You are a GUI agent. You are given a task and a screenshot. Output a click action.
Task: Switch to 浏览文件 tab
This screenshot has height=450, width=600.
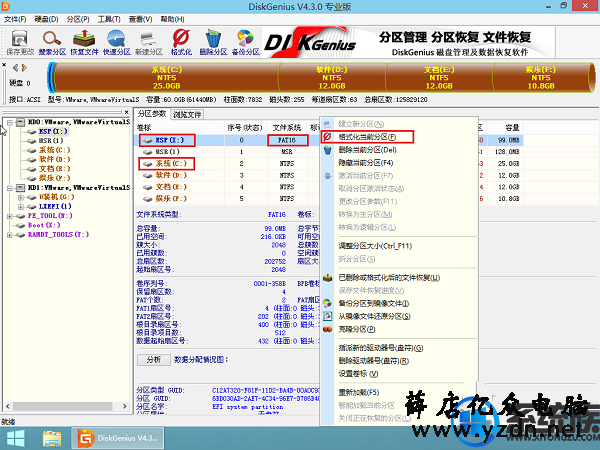coord(187,114)
